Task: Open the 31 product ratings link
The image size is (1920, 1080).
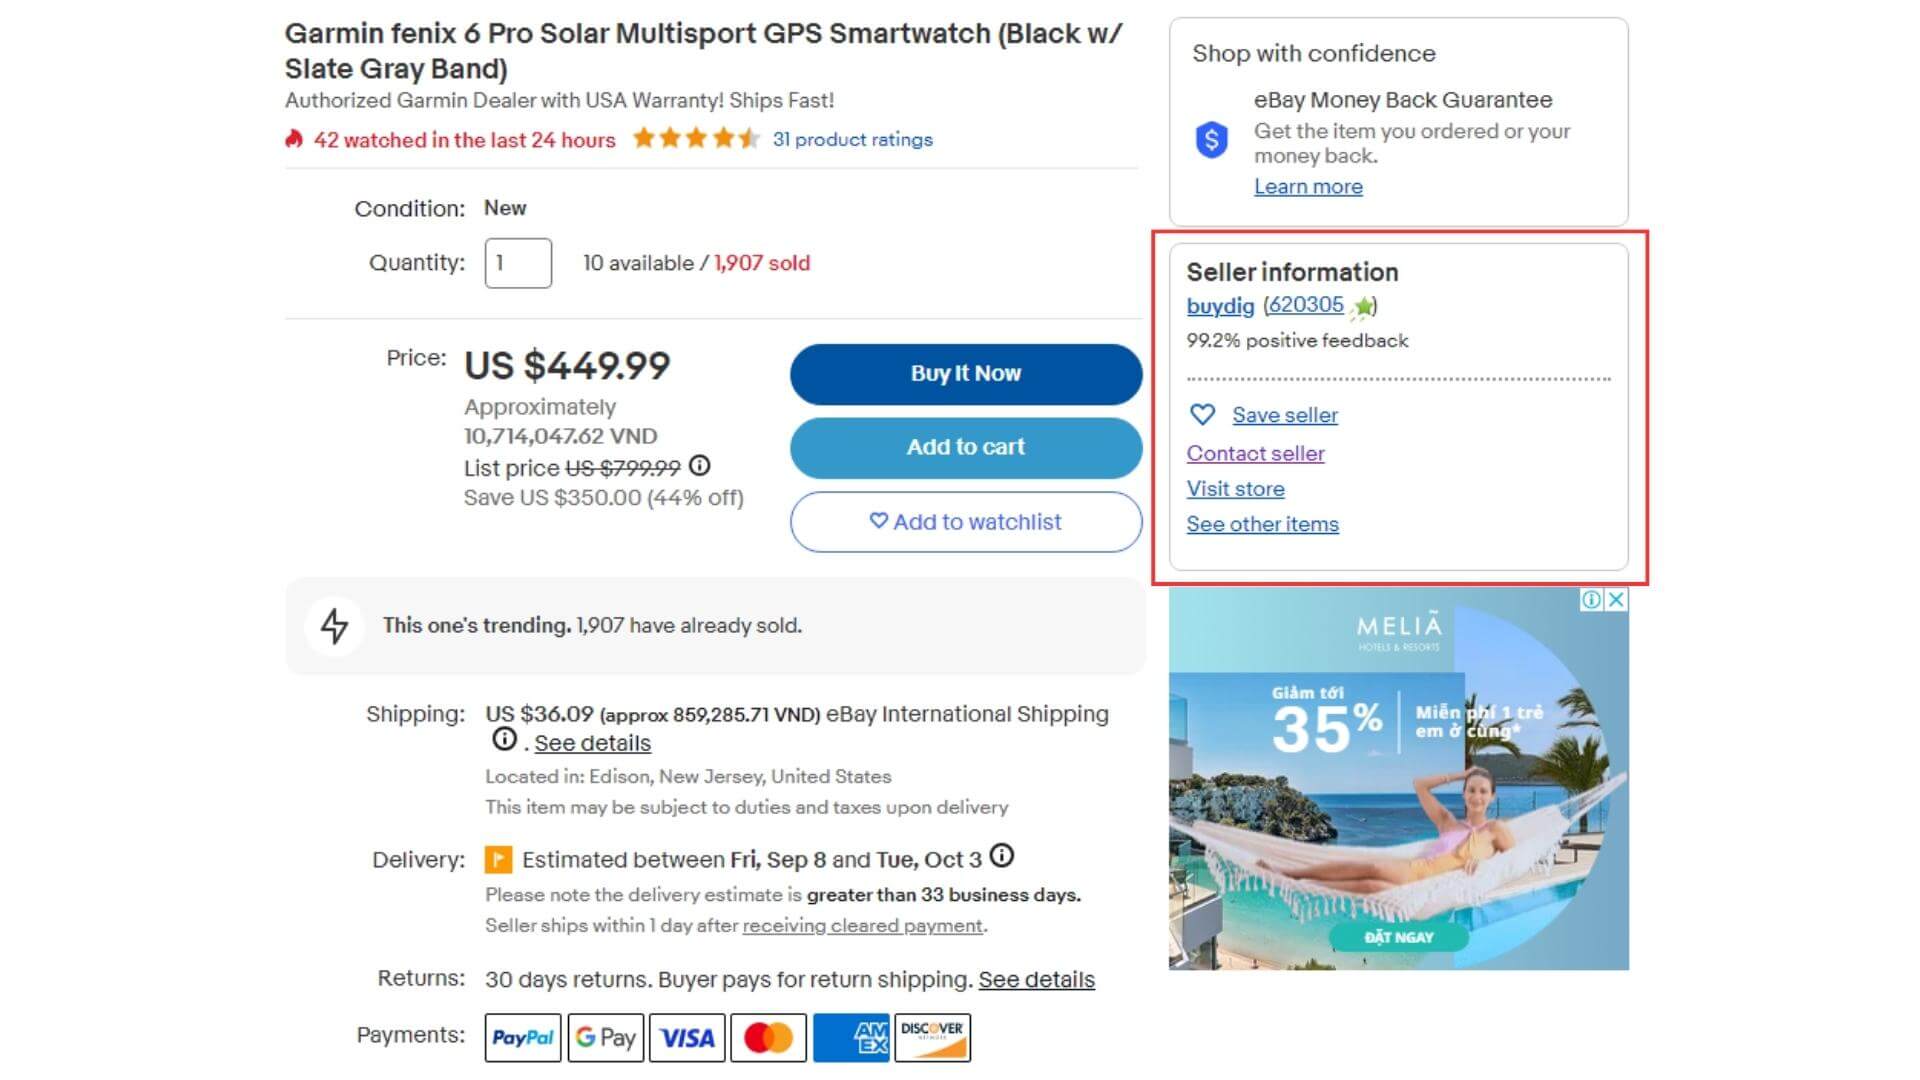Action: (x=852, y=140)
